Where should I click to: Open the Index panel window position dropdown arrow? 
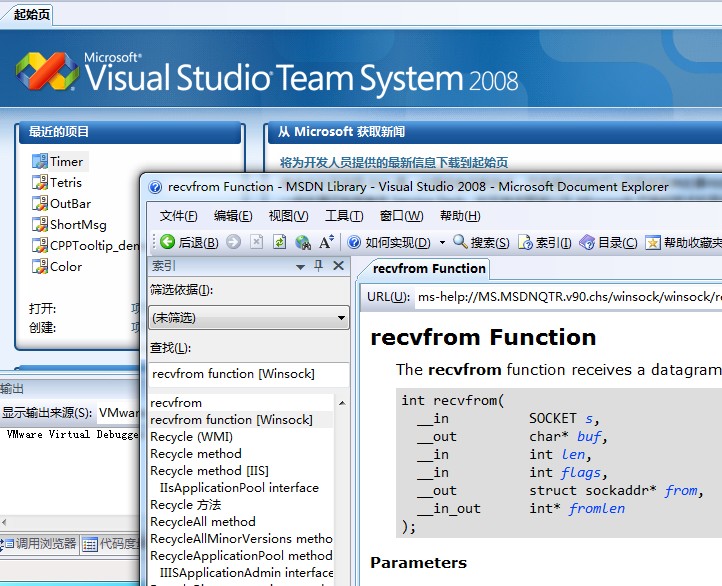(300, 267)
